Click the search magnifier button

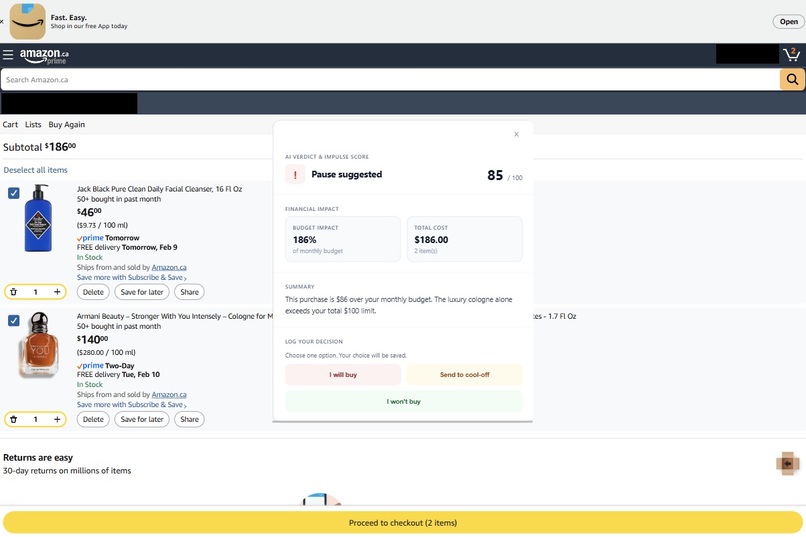792,80
